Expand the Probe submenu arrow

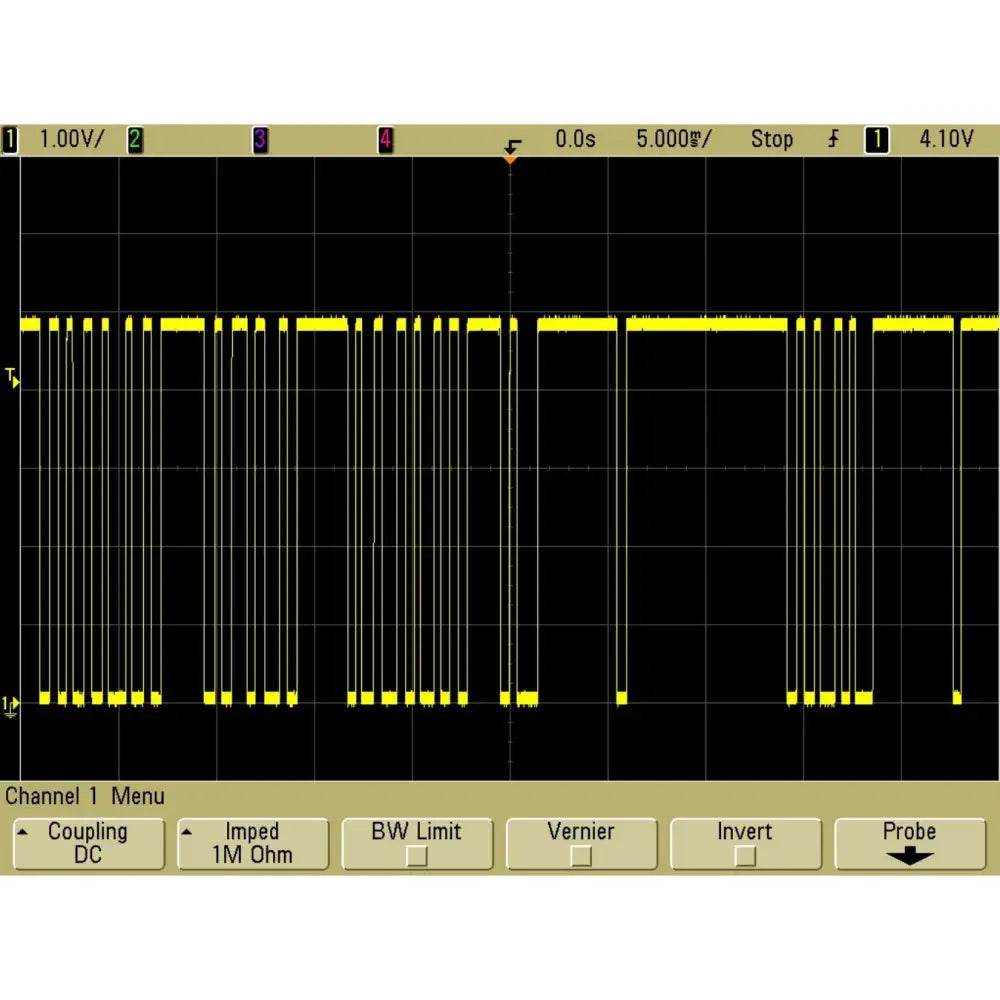(909, 856)
